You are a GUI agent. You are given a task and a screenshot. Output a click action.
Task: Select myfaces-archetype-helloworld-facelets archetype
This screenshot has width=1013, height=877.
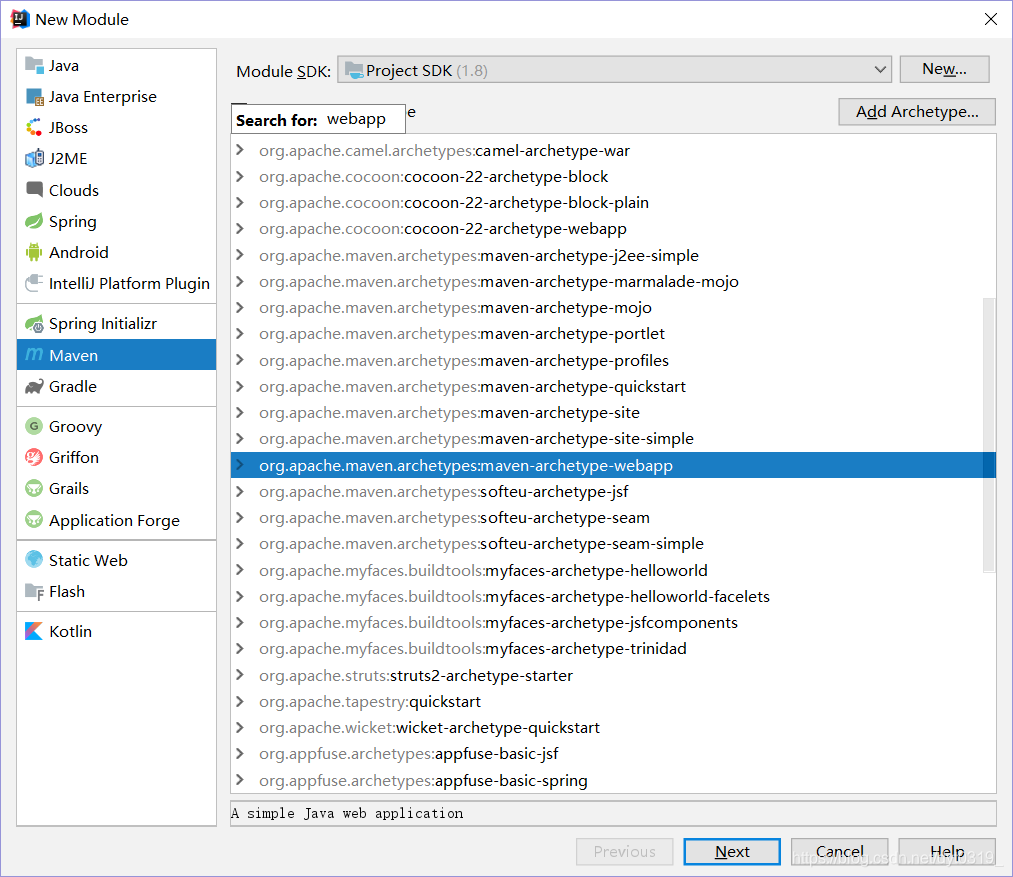(x=514, y=597)
